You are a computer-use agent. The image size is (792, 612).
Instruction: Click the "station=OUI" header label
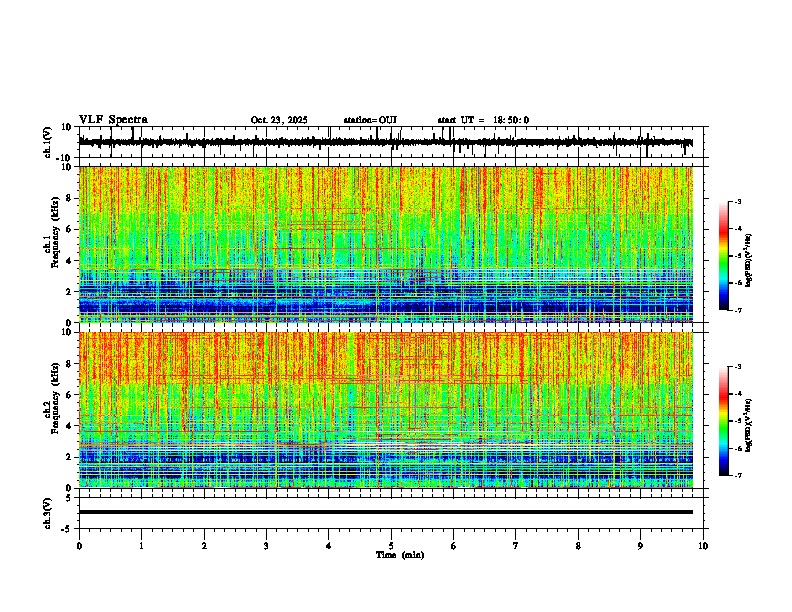[x=370, y=120]
